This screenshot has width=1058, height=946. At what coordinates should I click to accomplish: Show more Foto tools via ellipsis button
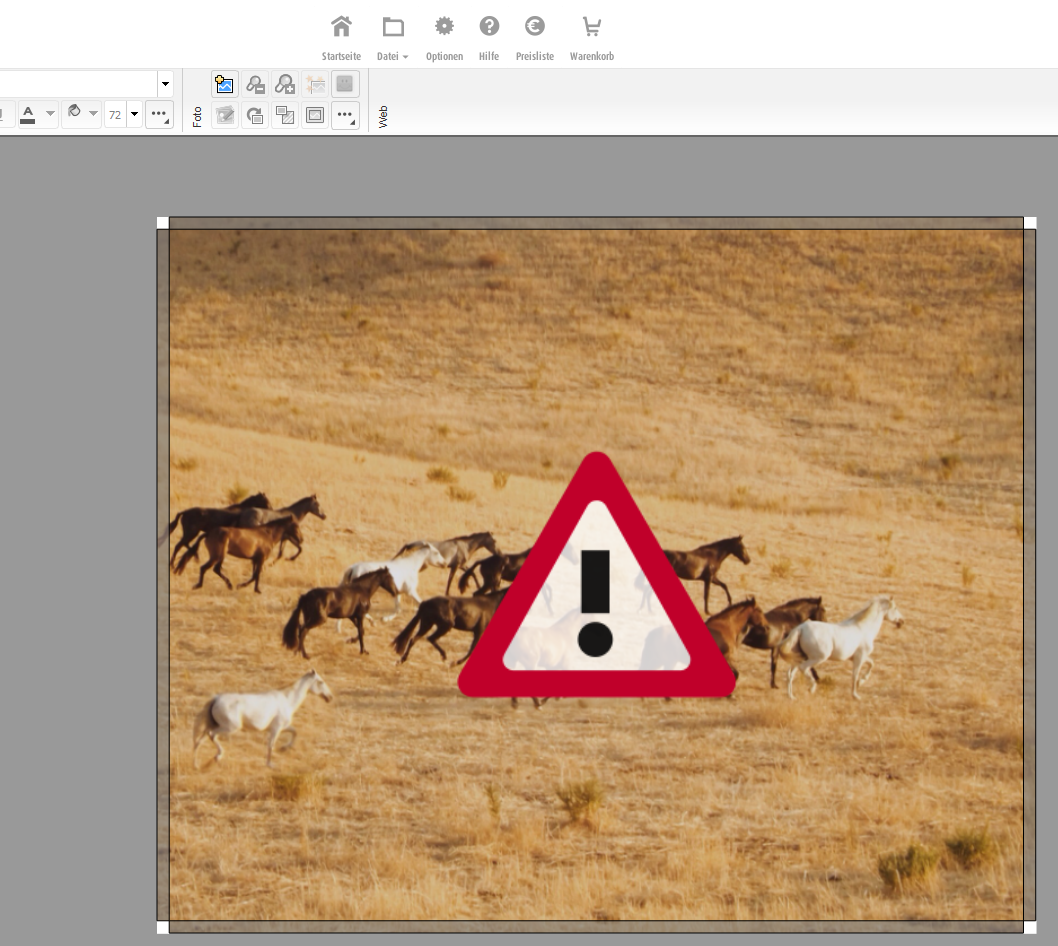point(345,115)
